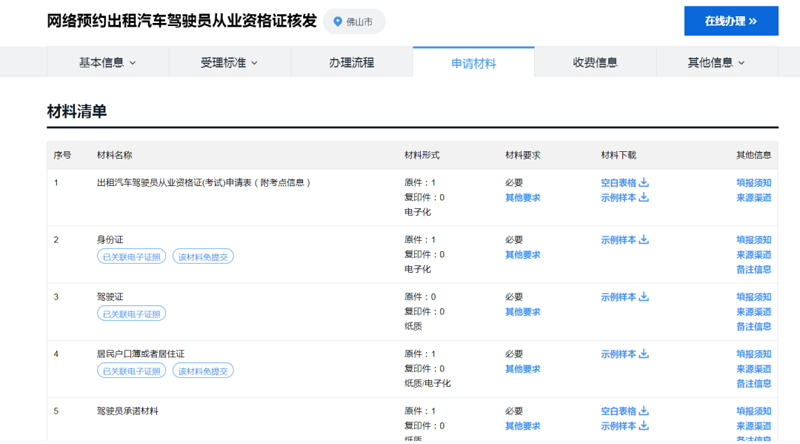
Task: Open 备注信息 link for 驾驶证 row
Action: pos(753,326)
